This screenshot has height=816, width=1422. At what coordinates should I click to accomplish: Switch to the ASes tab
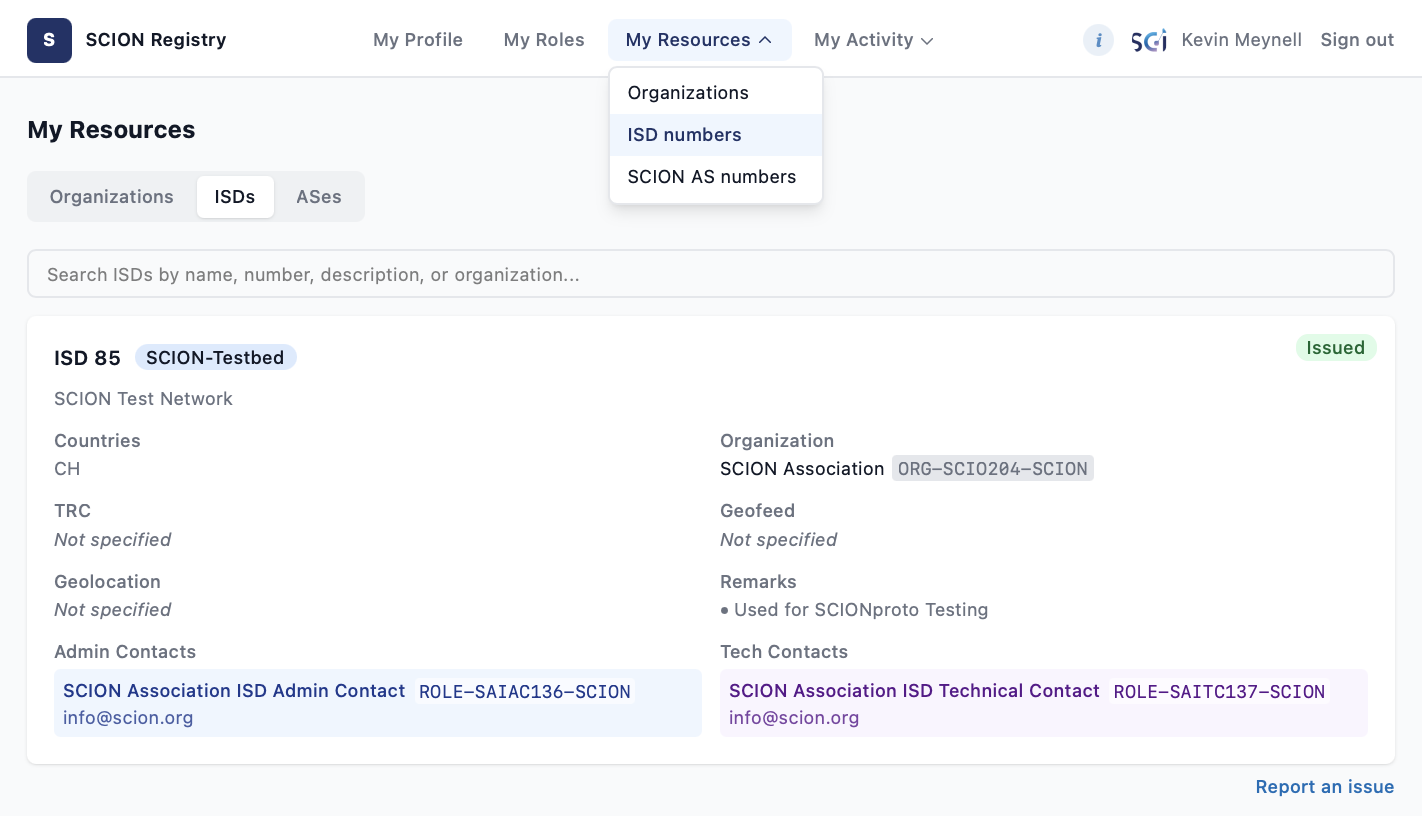tap(319, 197)
